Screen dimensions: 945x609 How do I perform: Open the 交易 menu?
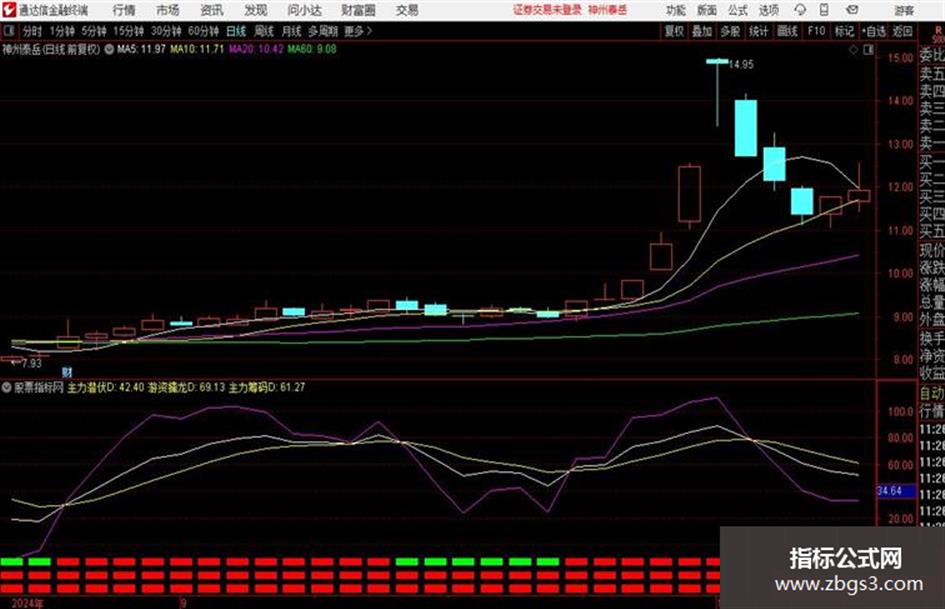pyautogui.click(x=407, y=10)
